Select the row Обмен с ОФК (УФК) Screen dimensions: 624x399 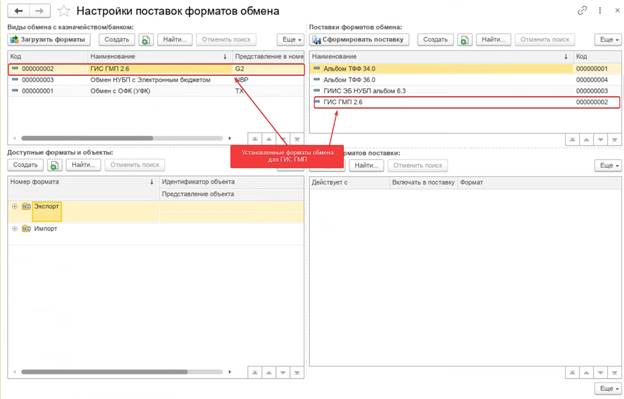[156, 91]
